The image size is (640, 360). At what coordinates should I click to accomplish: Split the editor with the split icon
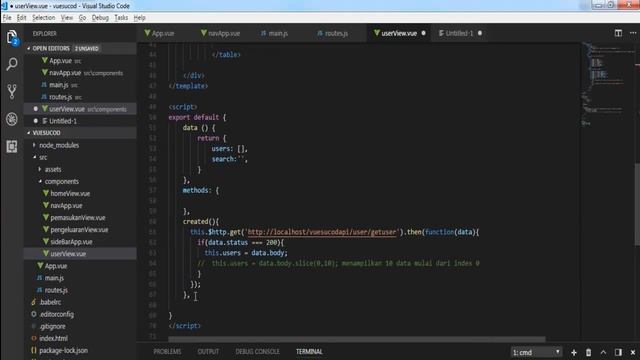click(618, 33)
